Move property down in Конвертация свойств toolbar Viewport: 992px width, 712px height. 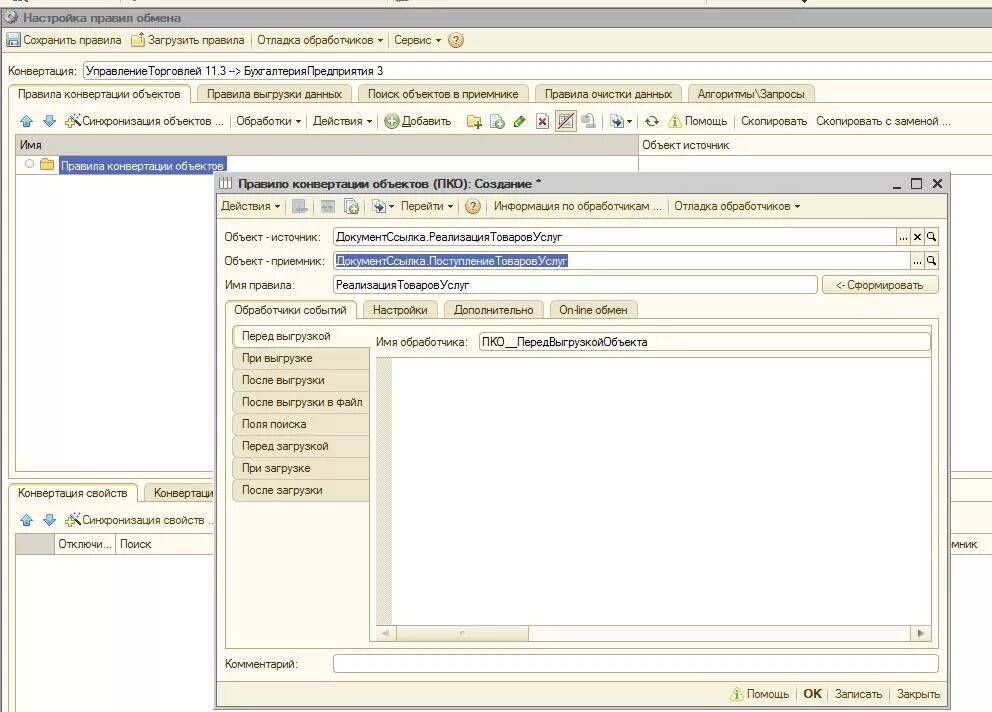49,520
